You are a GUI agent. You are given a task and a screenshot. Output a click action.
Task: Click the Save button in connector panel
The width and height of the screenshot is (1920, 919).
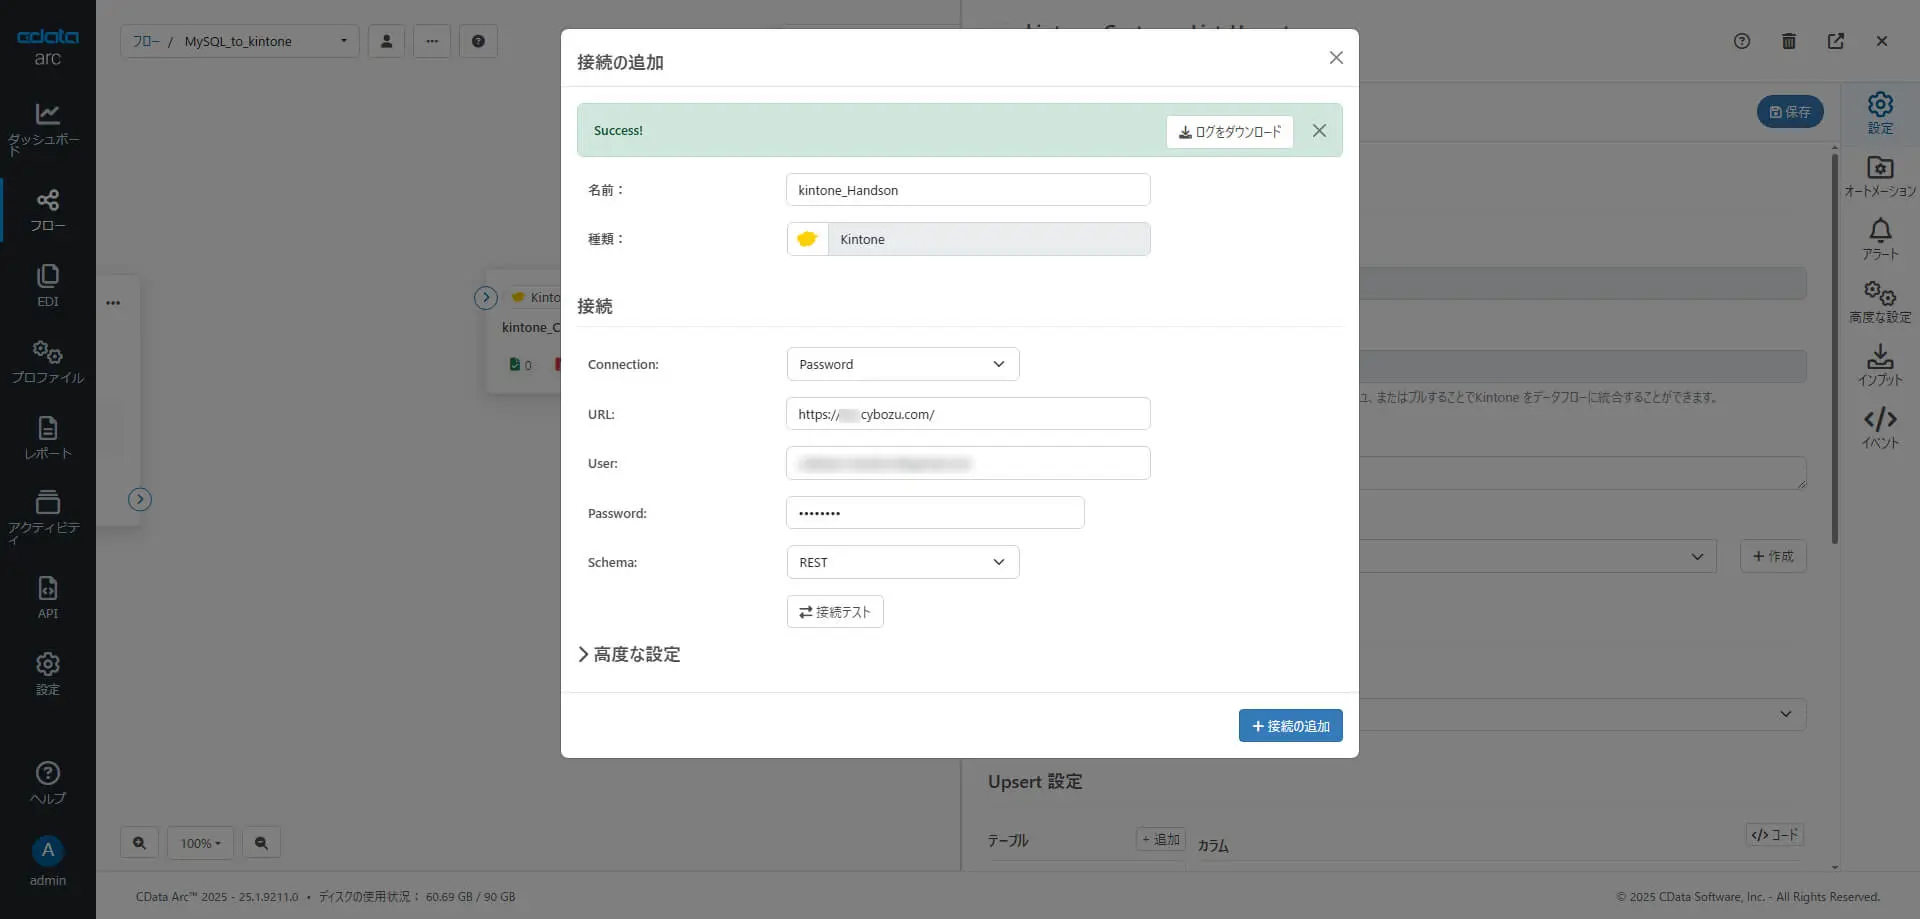pos(1790,112)
